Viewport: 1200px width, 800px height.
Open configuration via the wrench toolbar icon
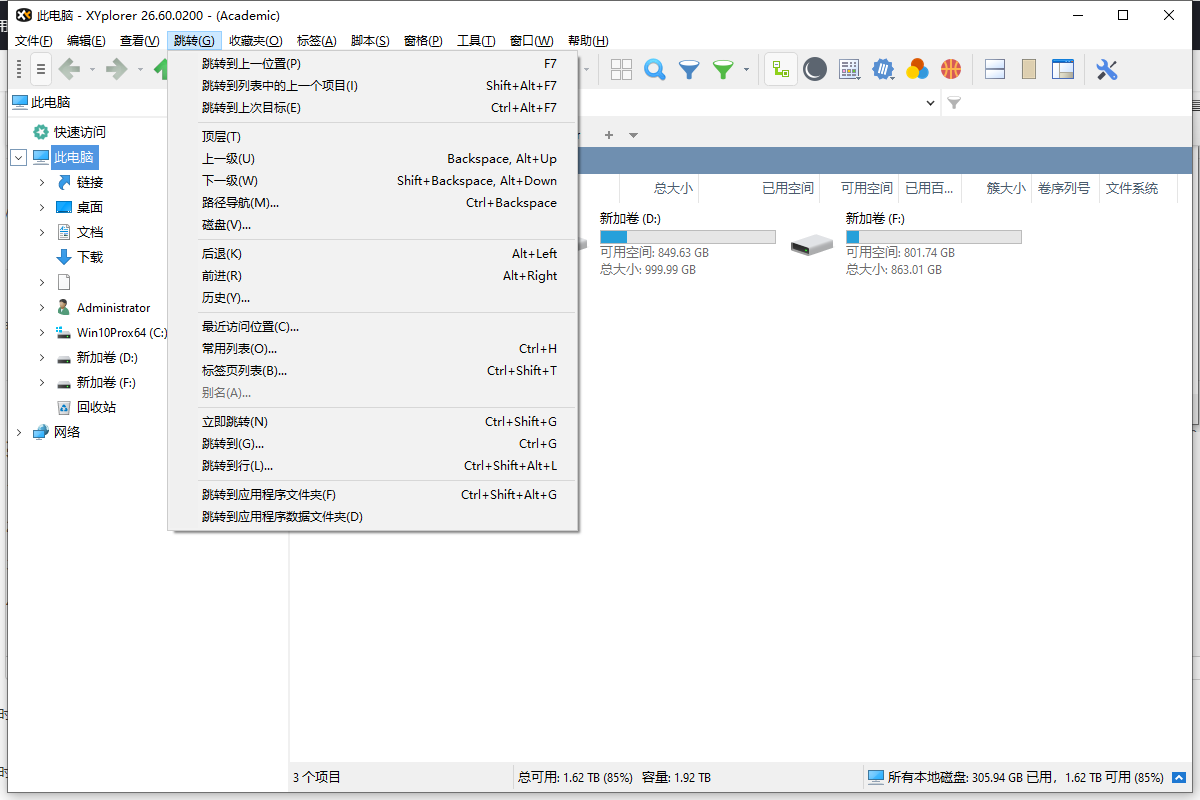[x=1106, y=69]
